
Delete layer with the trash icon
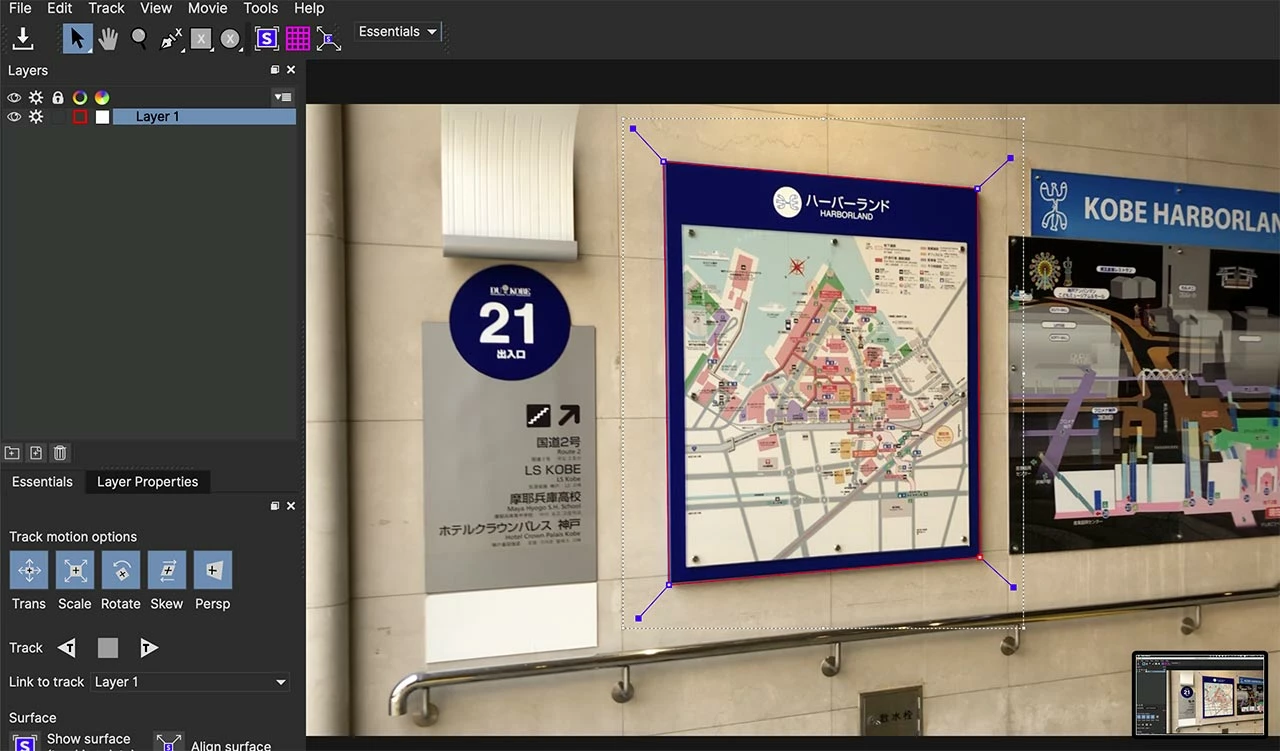pos(60,453)
